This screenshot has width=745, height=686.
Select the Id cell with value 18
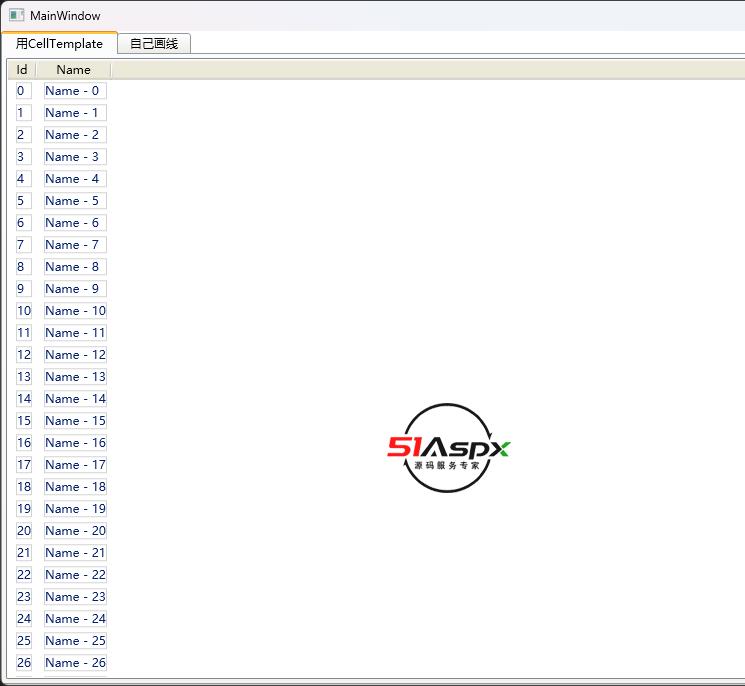[x=24, y=487]
